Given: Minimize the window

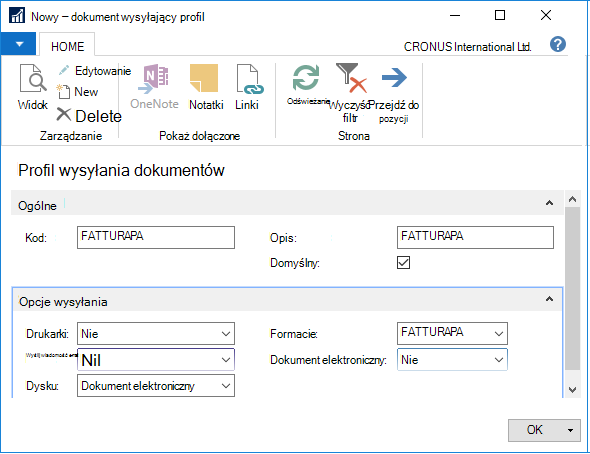Looking at the screenshot, I should point(455,15).
